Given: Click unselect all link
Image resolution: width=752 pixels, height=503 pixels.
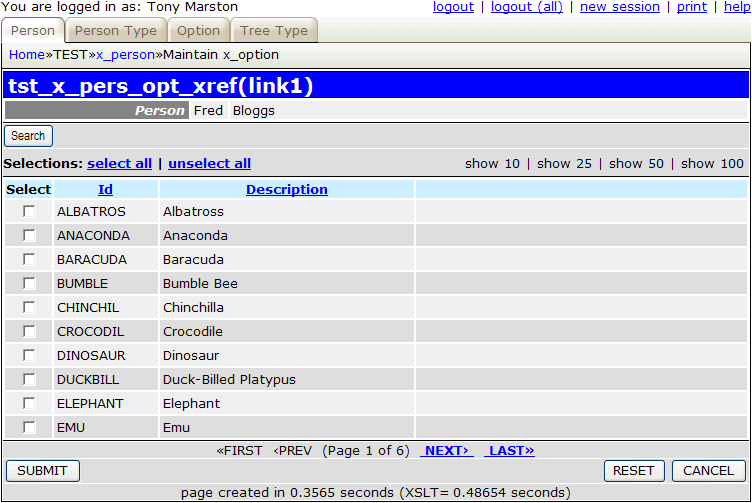Looking at the screenshot, I should (209, 164).
